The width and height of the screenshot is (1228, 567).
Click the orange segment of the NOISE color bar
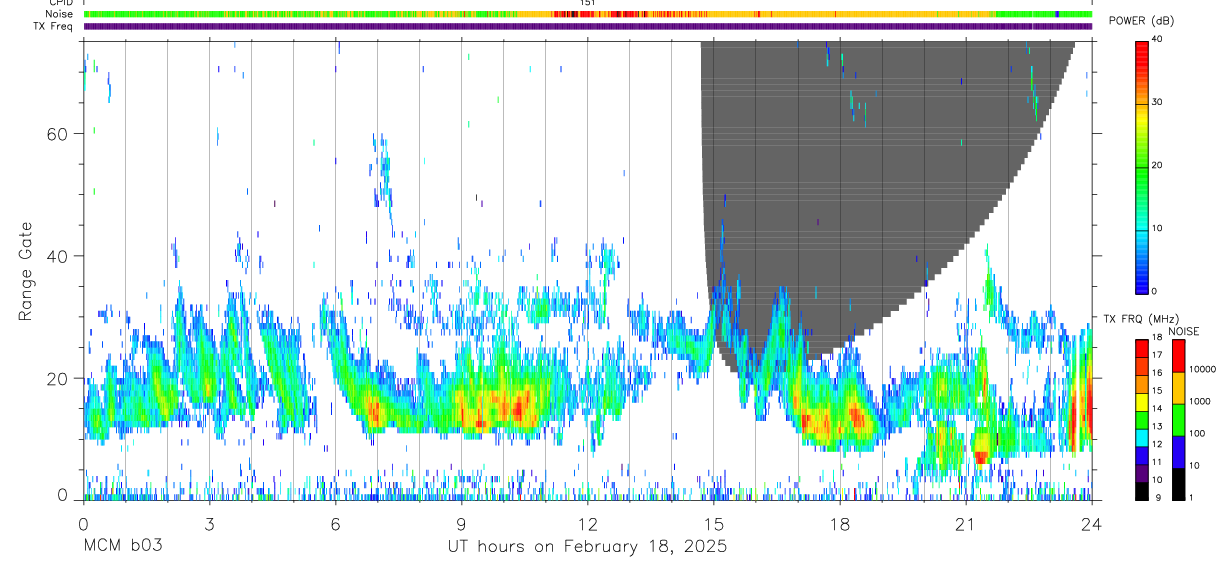[x=1178, y=388]
